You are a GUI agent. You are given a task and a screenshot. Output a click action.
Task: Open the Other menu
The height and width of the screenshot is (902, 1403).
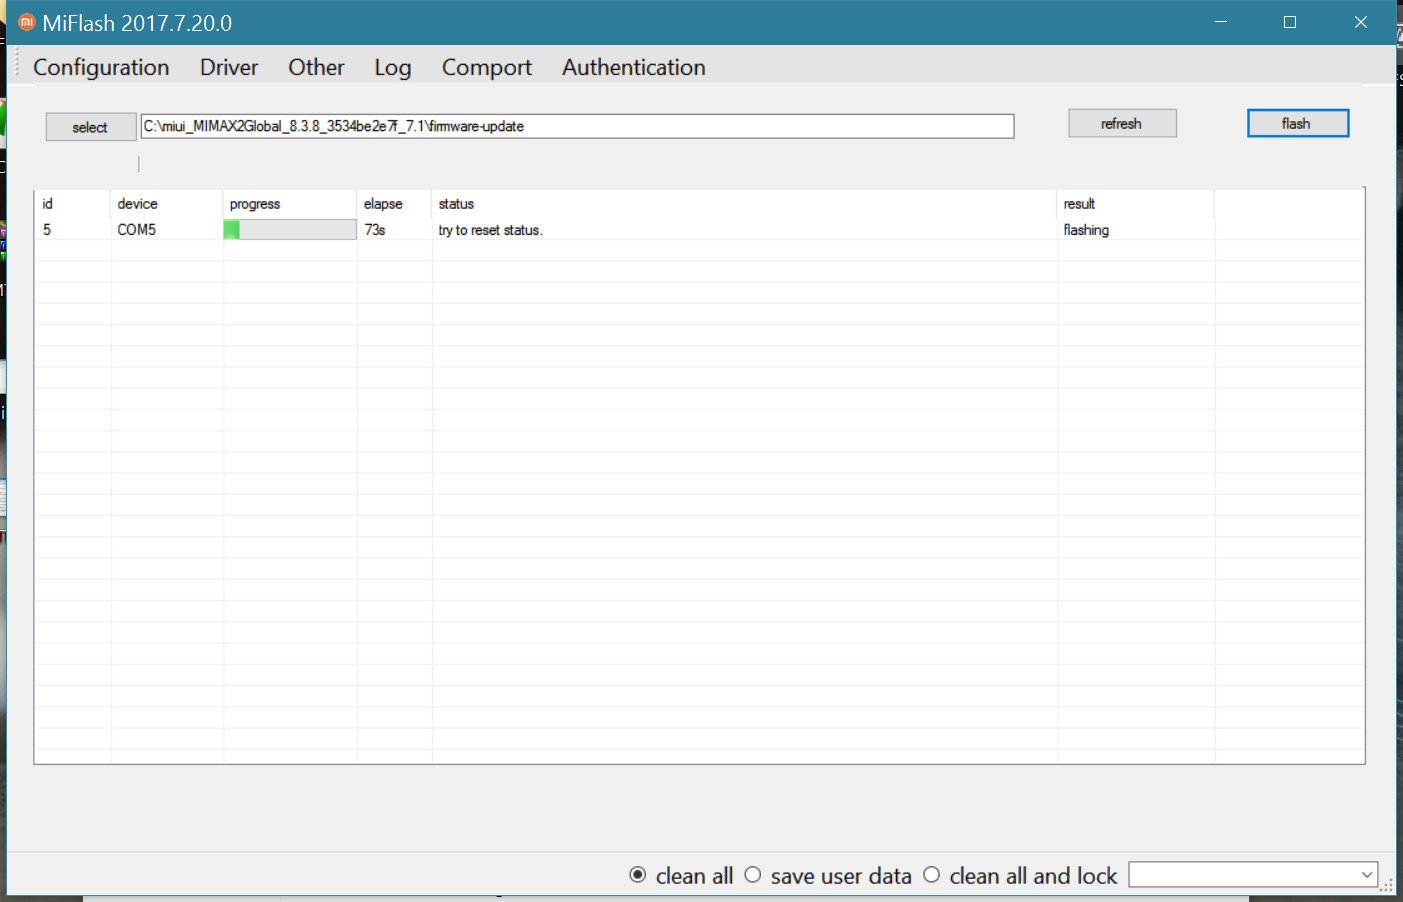[x=316, y=67]
